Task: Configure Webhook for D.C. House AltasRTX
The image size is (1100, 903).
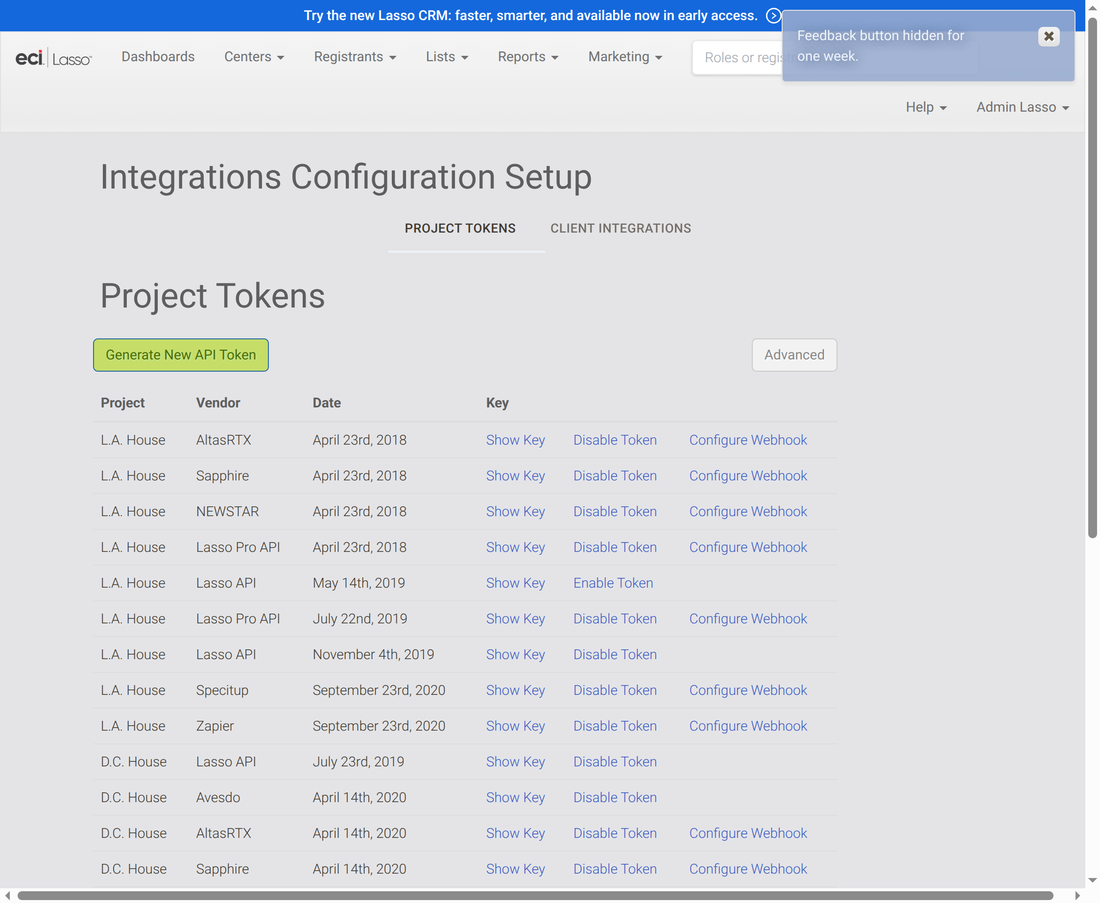Action: pos(748,834)
